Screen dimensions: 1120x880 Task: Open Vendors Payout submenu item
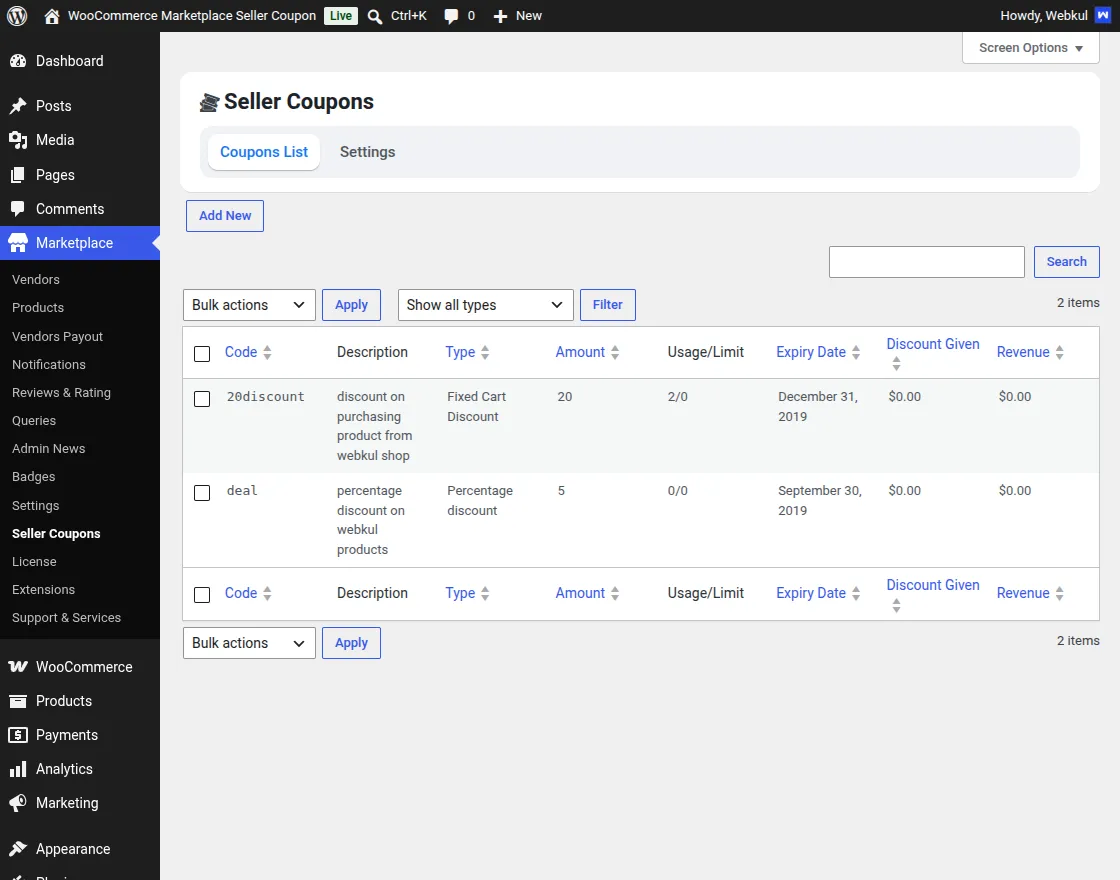(57, 336)
